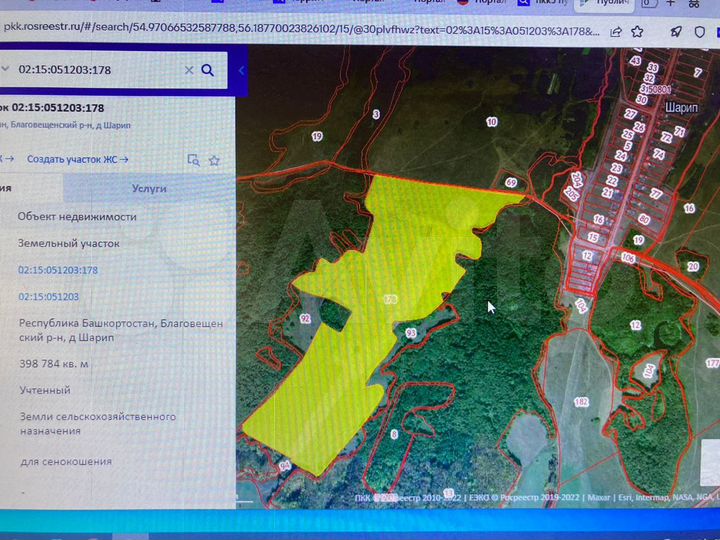720x540 pixels.
Task: Open search type dropdown beside cadastral number
Action: (x=5, y=70)
